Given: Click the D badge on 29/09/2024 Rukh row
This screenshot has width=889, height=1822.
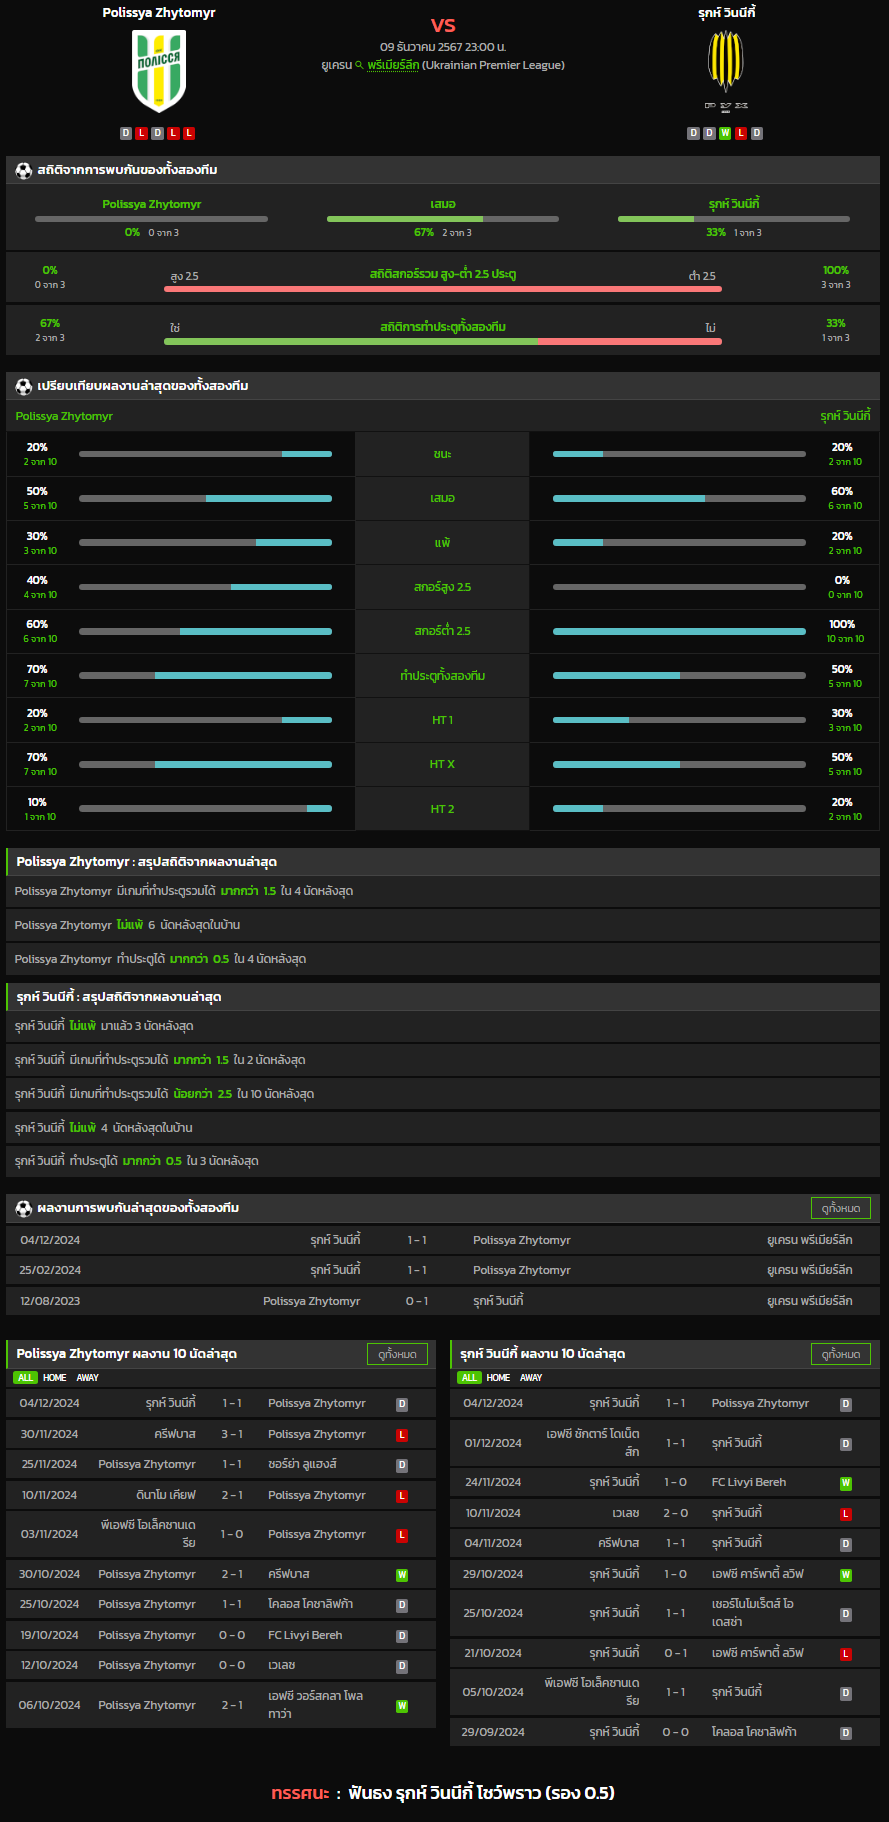Looking at the screenshot, I should [846, 1733].
